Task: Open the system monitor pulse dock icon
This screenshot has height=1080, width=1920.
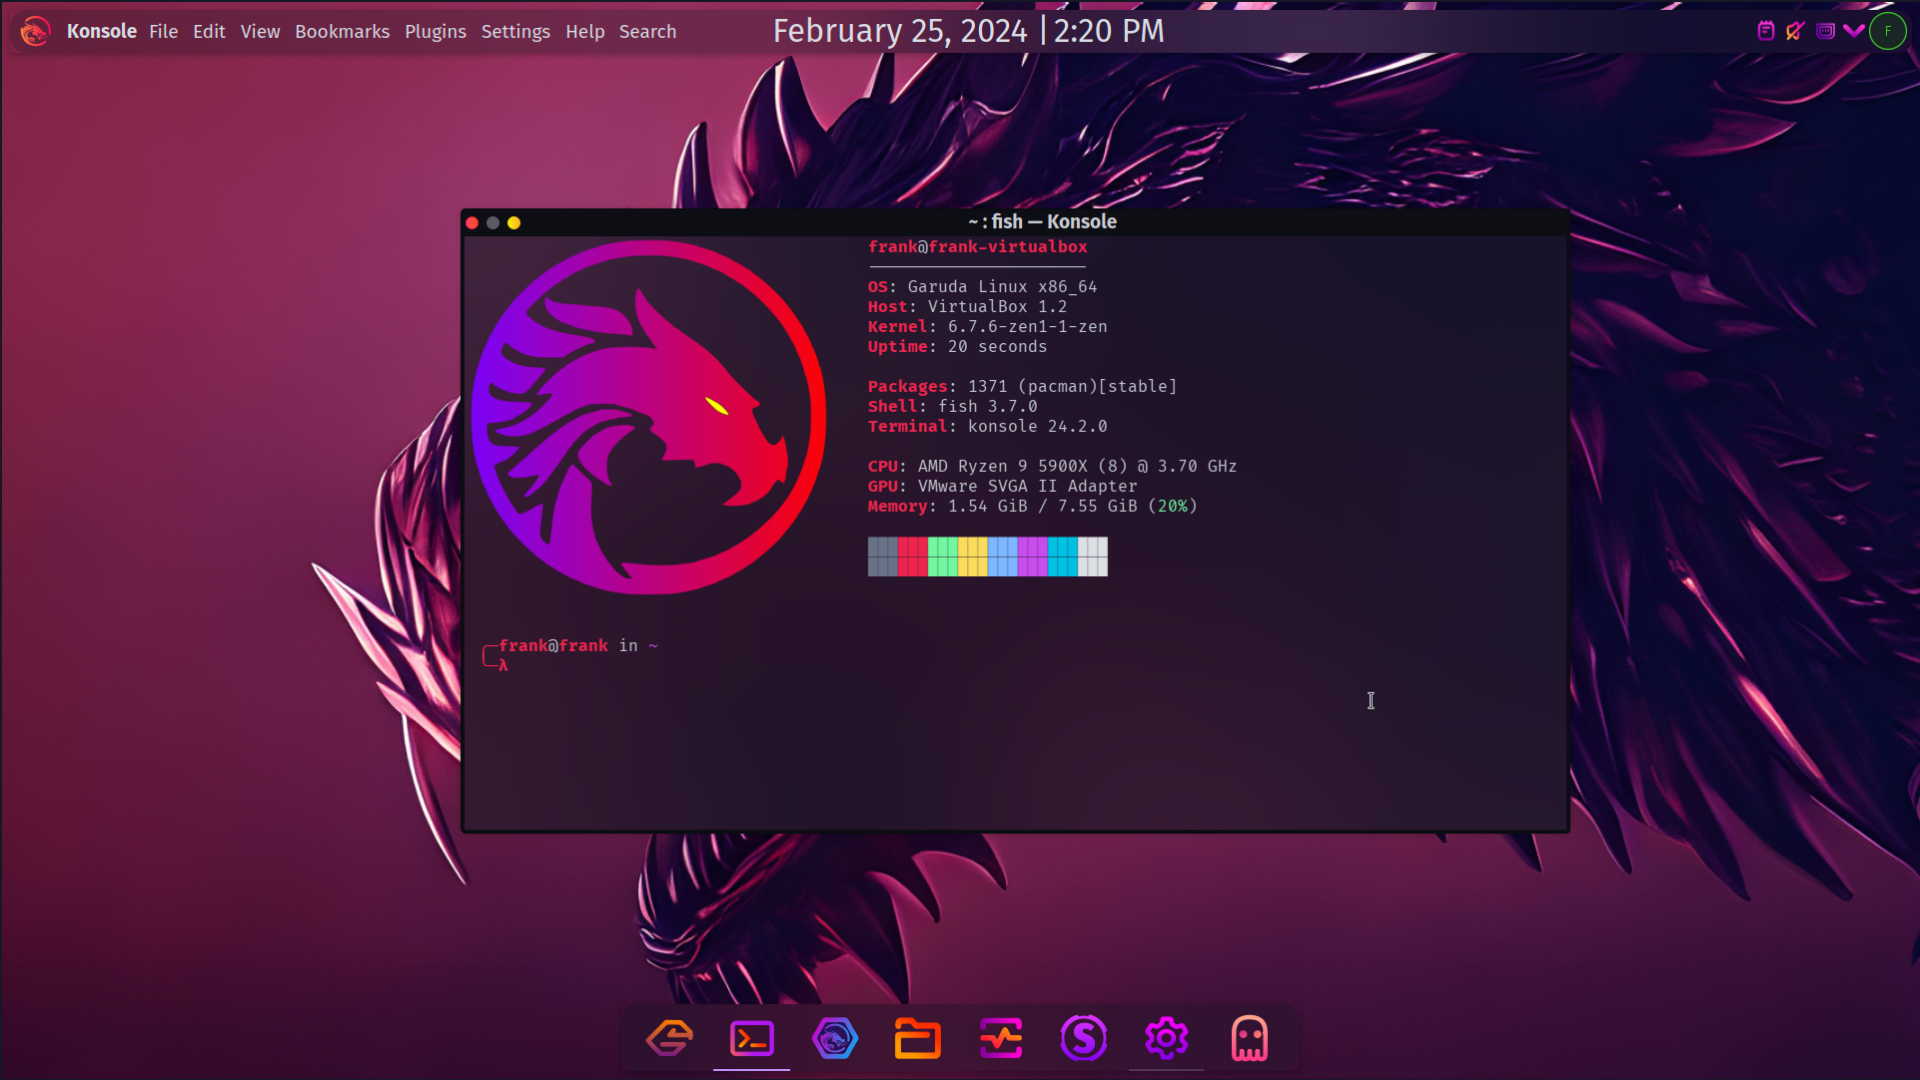Action: [x=1001, y=1039]
